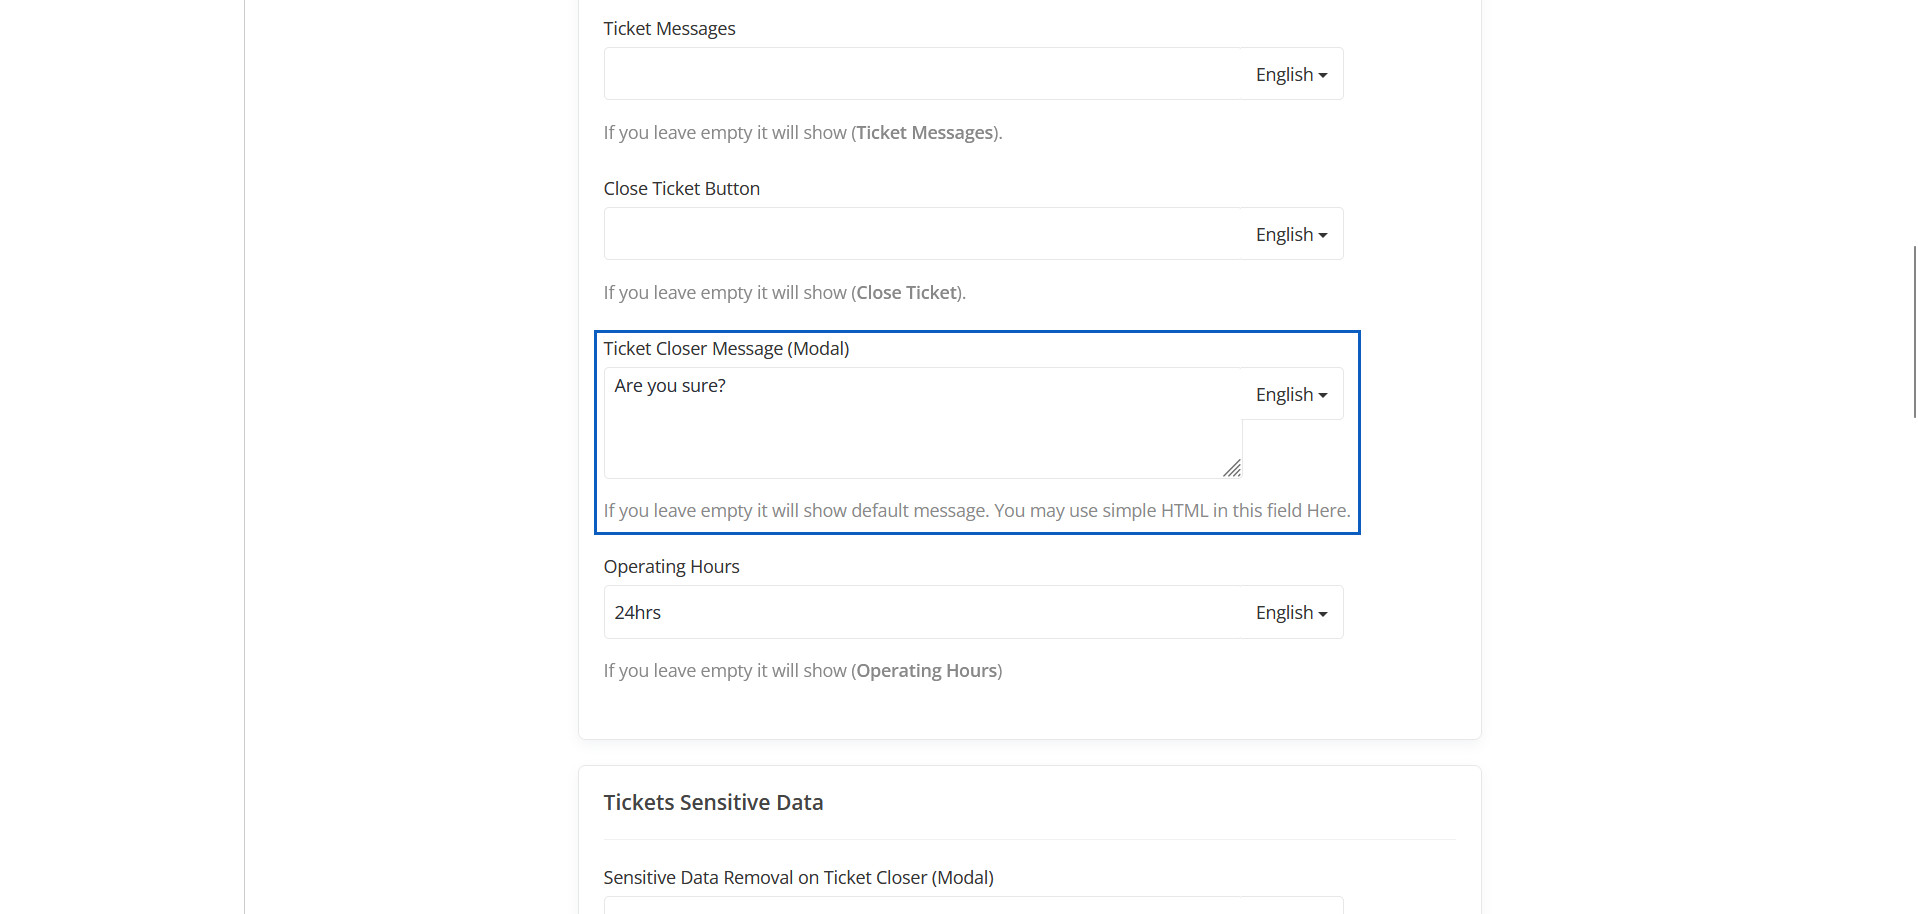Click the 'Operating Hours' field label

coord(671,567)
